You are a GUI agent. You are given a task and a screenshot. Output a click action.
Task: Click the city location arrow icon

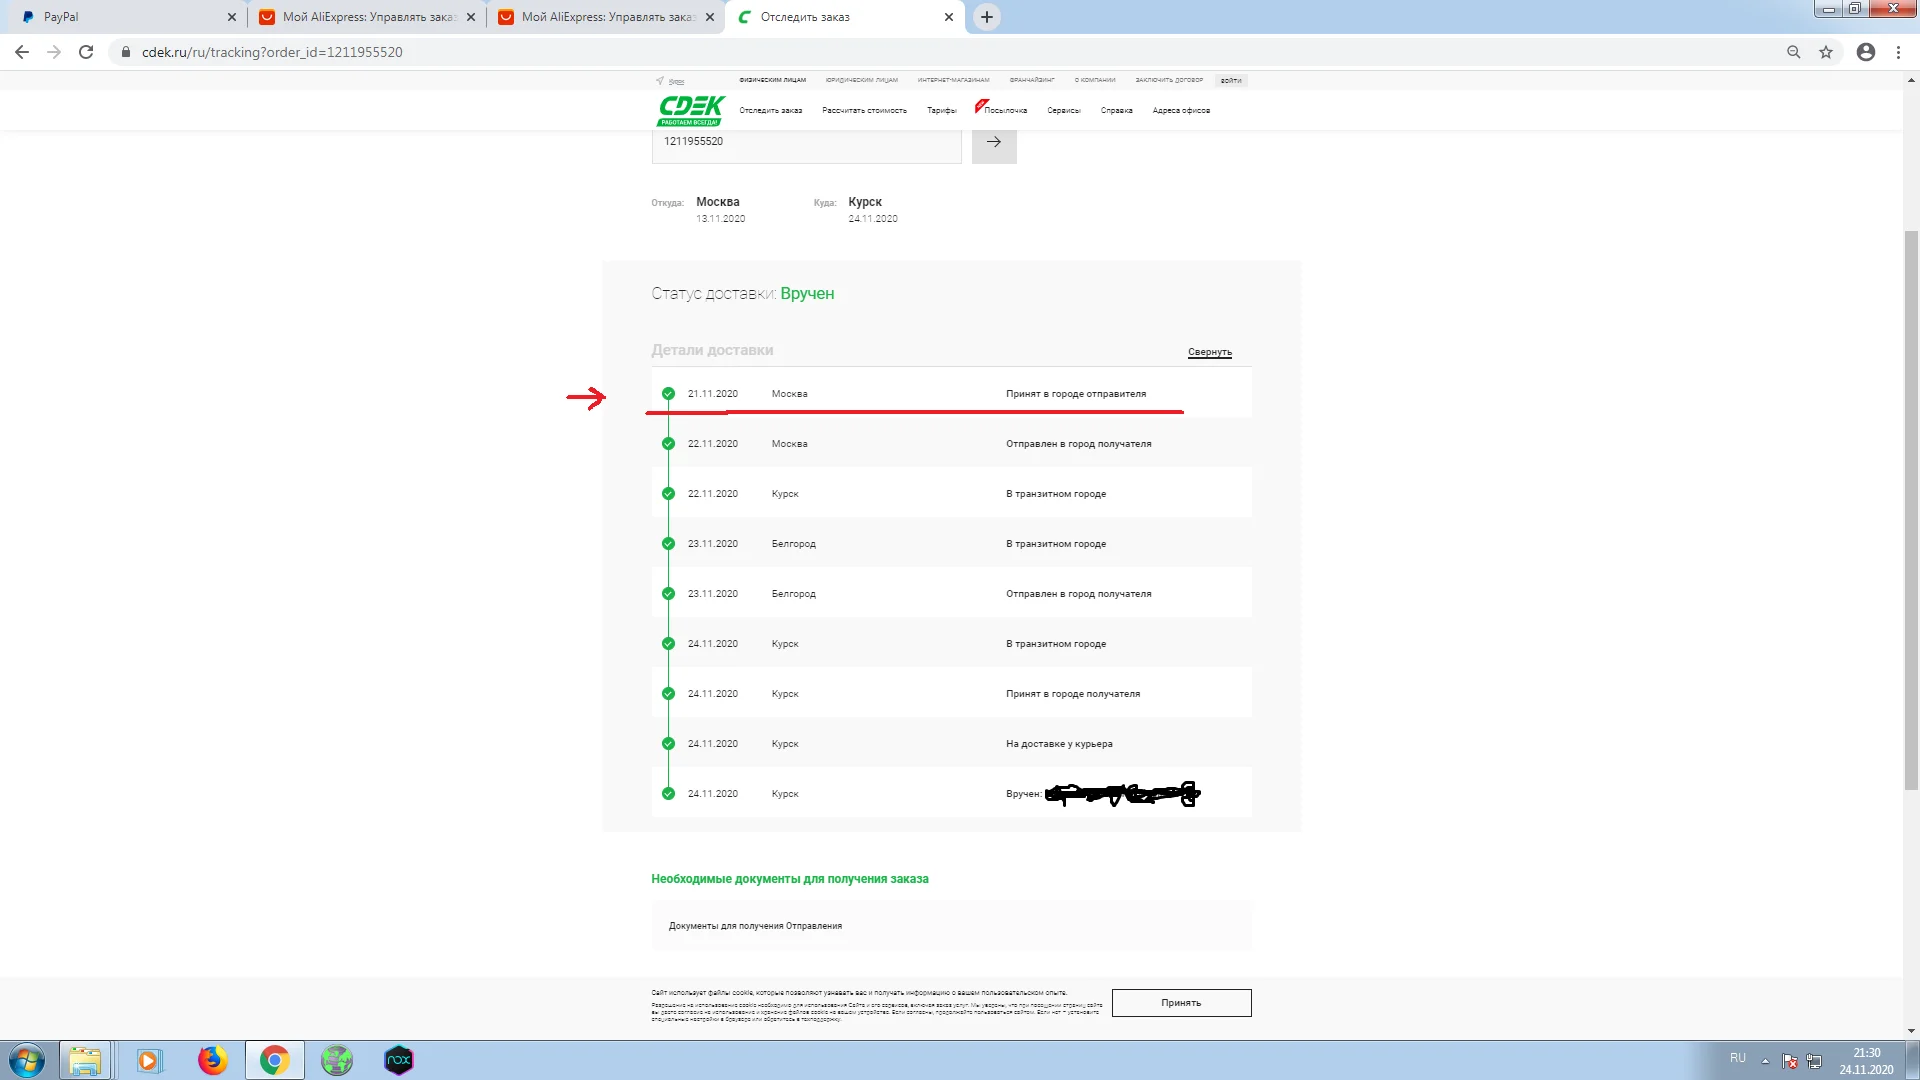pyautogui.click(x=660, y=81)
